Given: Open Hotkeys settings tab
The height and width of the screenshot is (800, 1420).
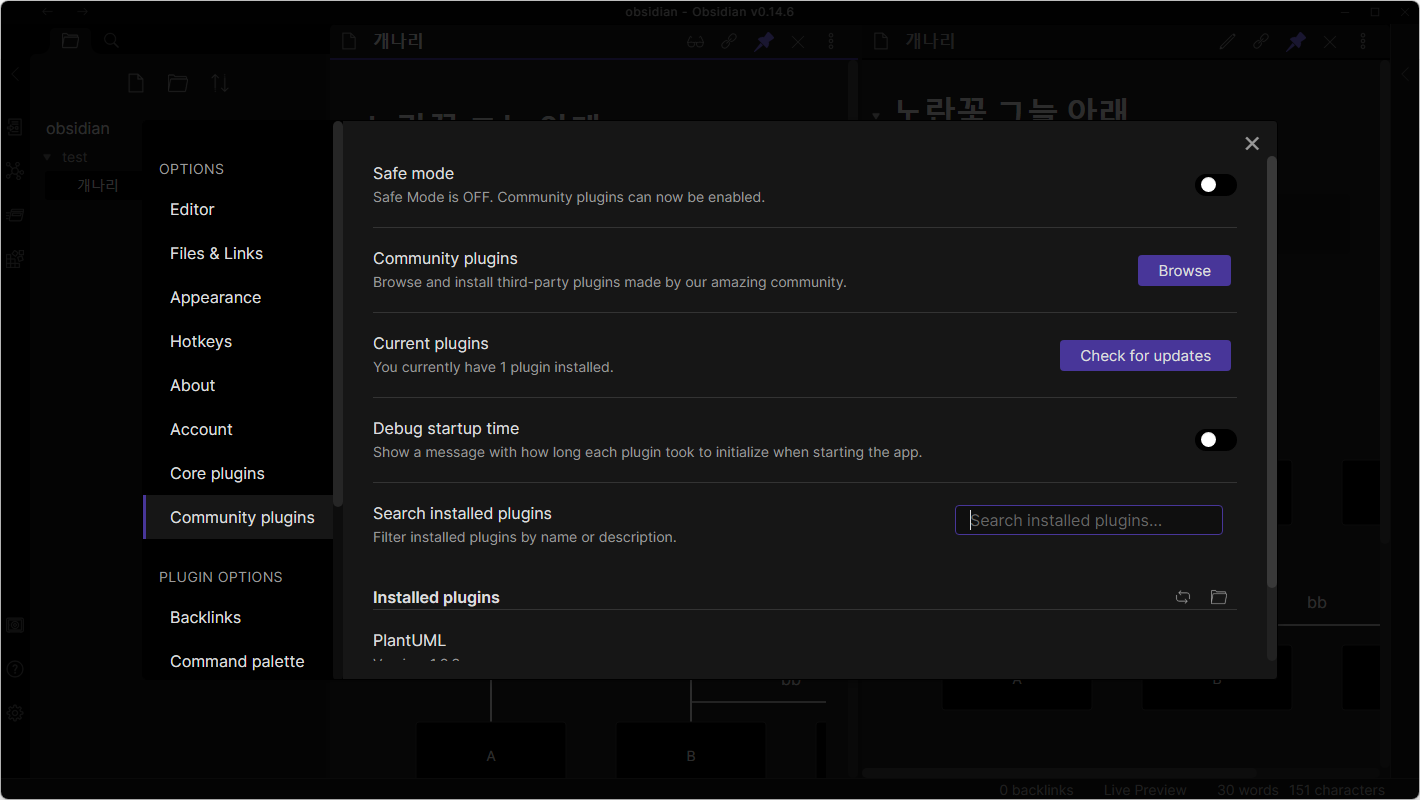Looking at the screenshot, I should (x=238, y=342).
